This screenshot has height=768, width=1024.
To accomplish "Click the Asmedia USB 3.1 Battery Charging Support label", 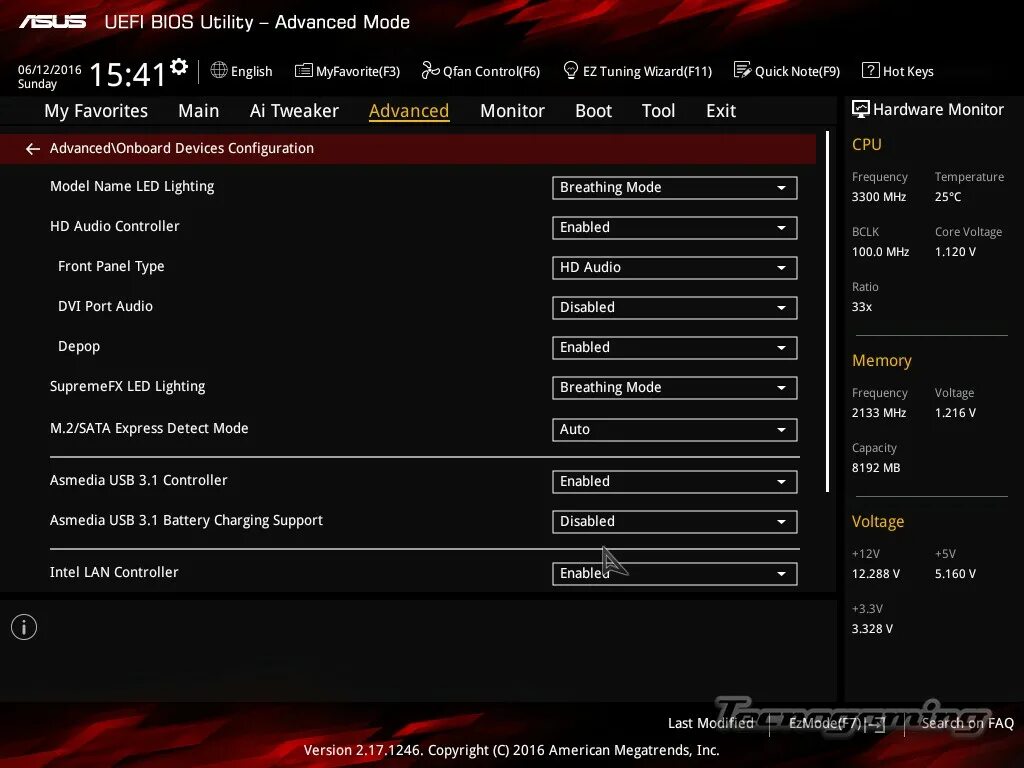I will [186, 520].
